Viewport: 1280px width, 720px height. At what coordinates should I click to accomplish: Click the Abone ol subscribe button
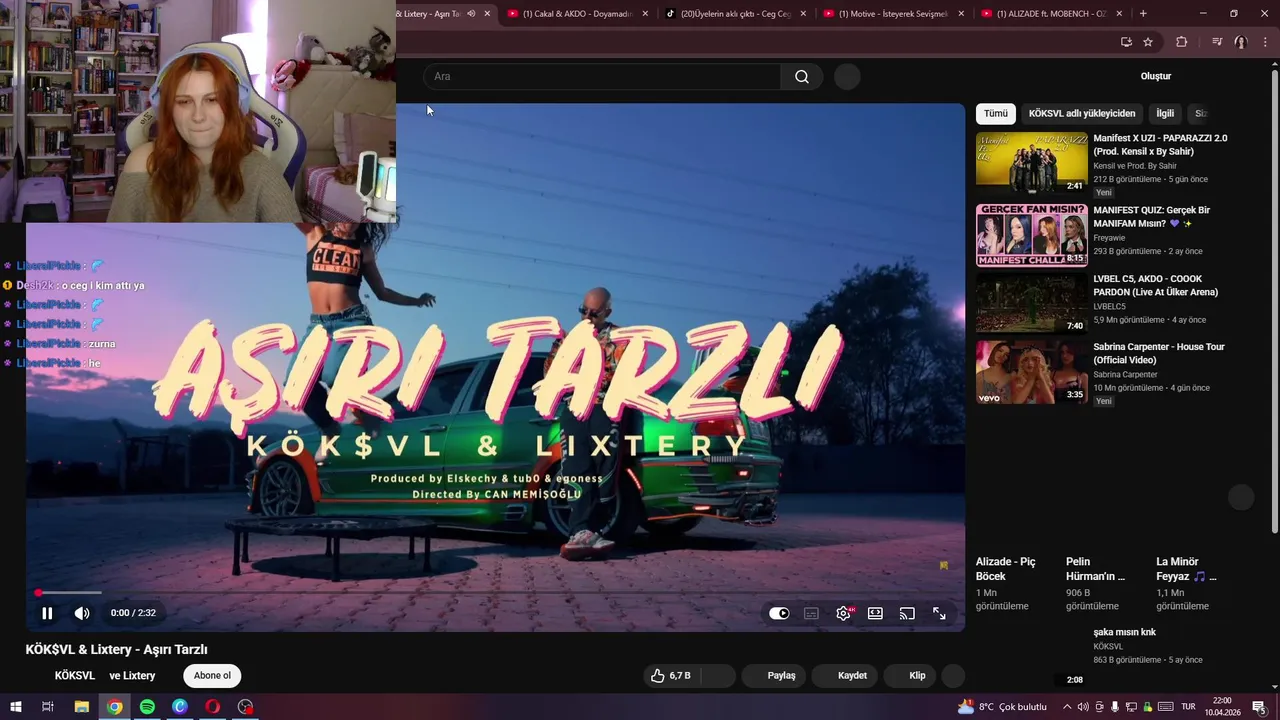coord(212,676)
